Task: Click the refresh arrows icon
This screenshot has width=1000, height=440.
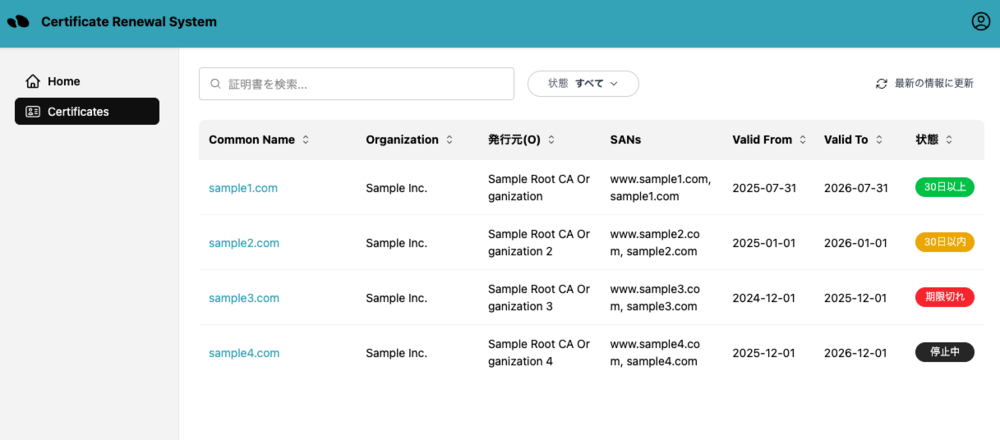Action: [881, 84]
